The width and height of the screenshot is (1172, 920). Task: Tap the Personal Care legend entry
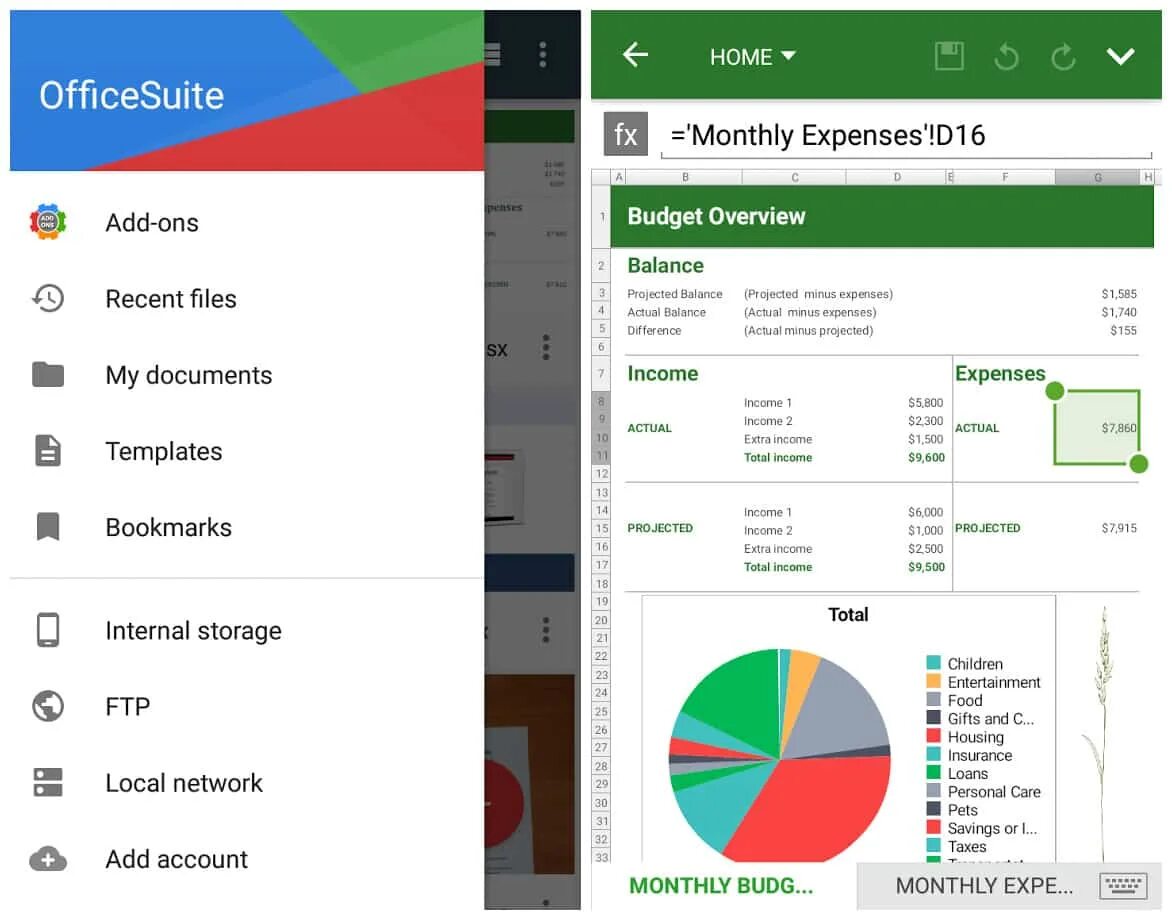(x=984, y=791)
